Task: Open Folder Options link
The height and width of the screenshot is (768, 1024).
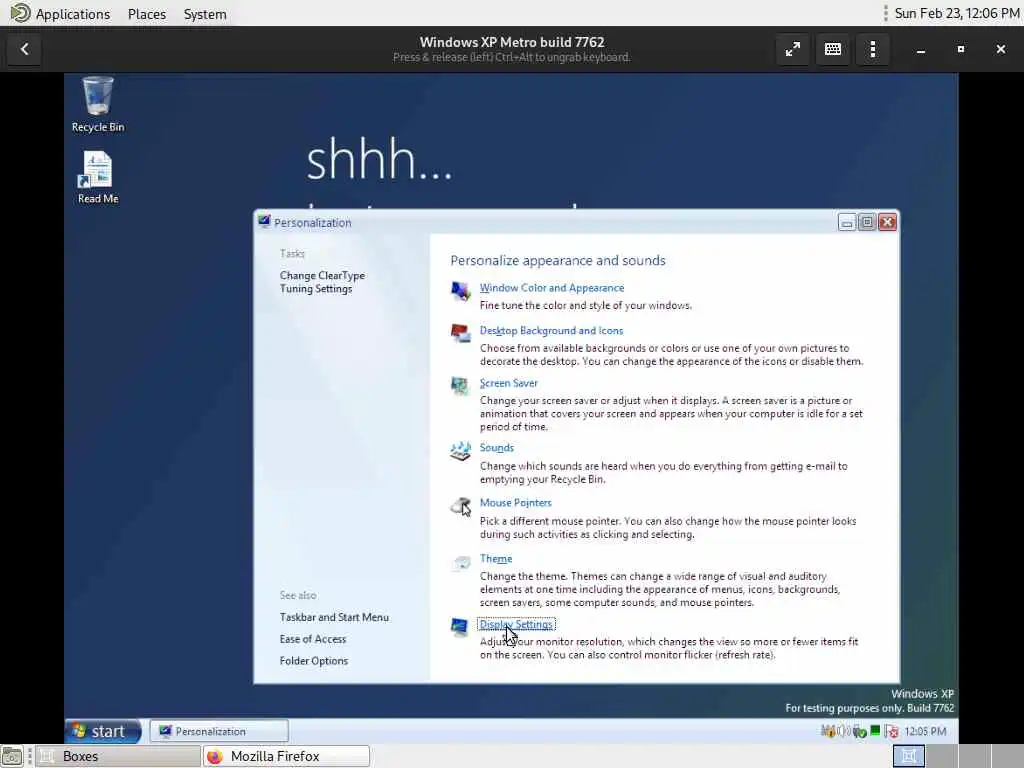Action: coord(313,661)
